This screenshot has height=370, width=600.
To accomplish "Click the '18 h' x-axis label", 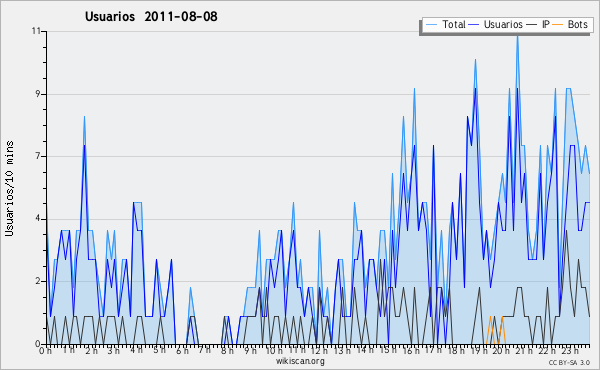I will [456, 351].
